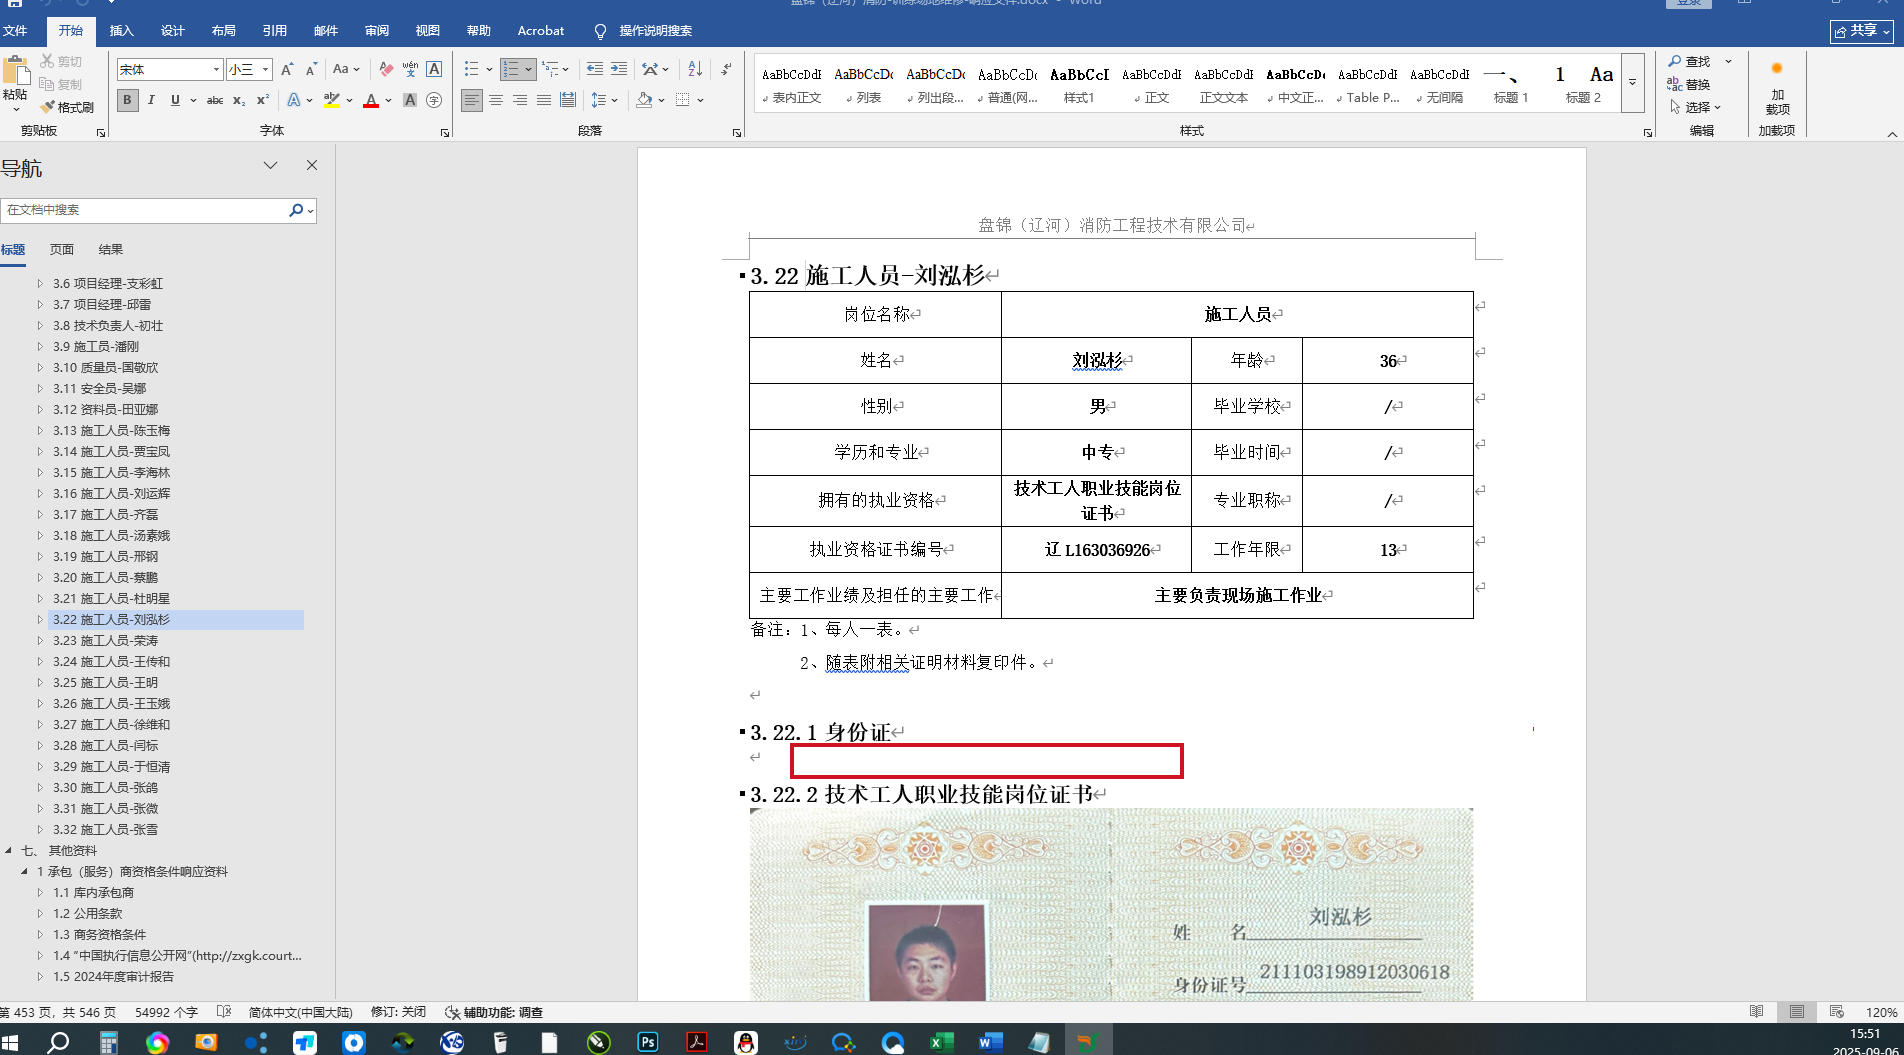Toggle bold formatting

[127, 100]
